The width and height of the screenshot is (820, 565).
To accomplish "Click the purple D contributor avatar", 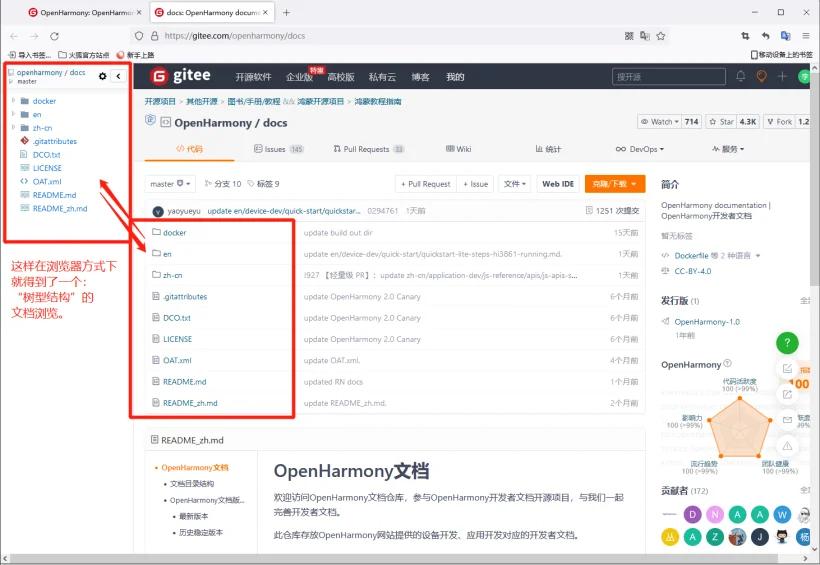I will (x=692, y=515).
